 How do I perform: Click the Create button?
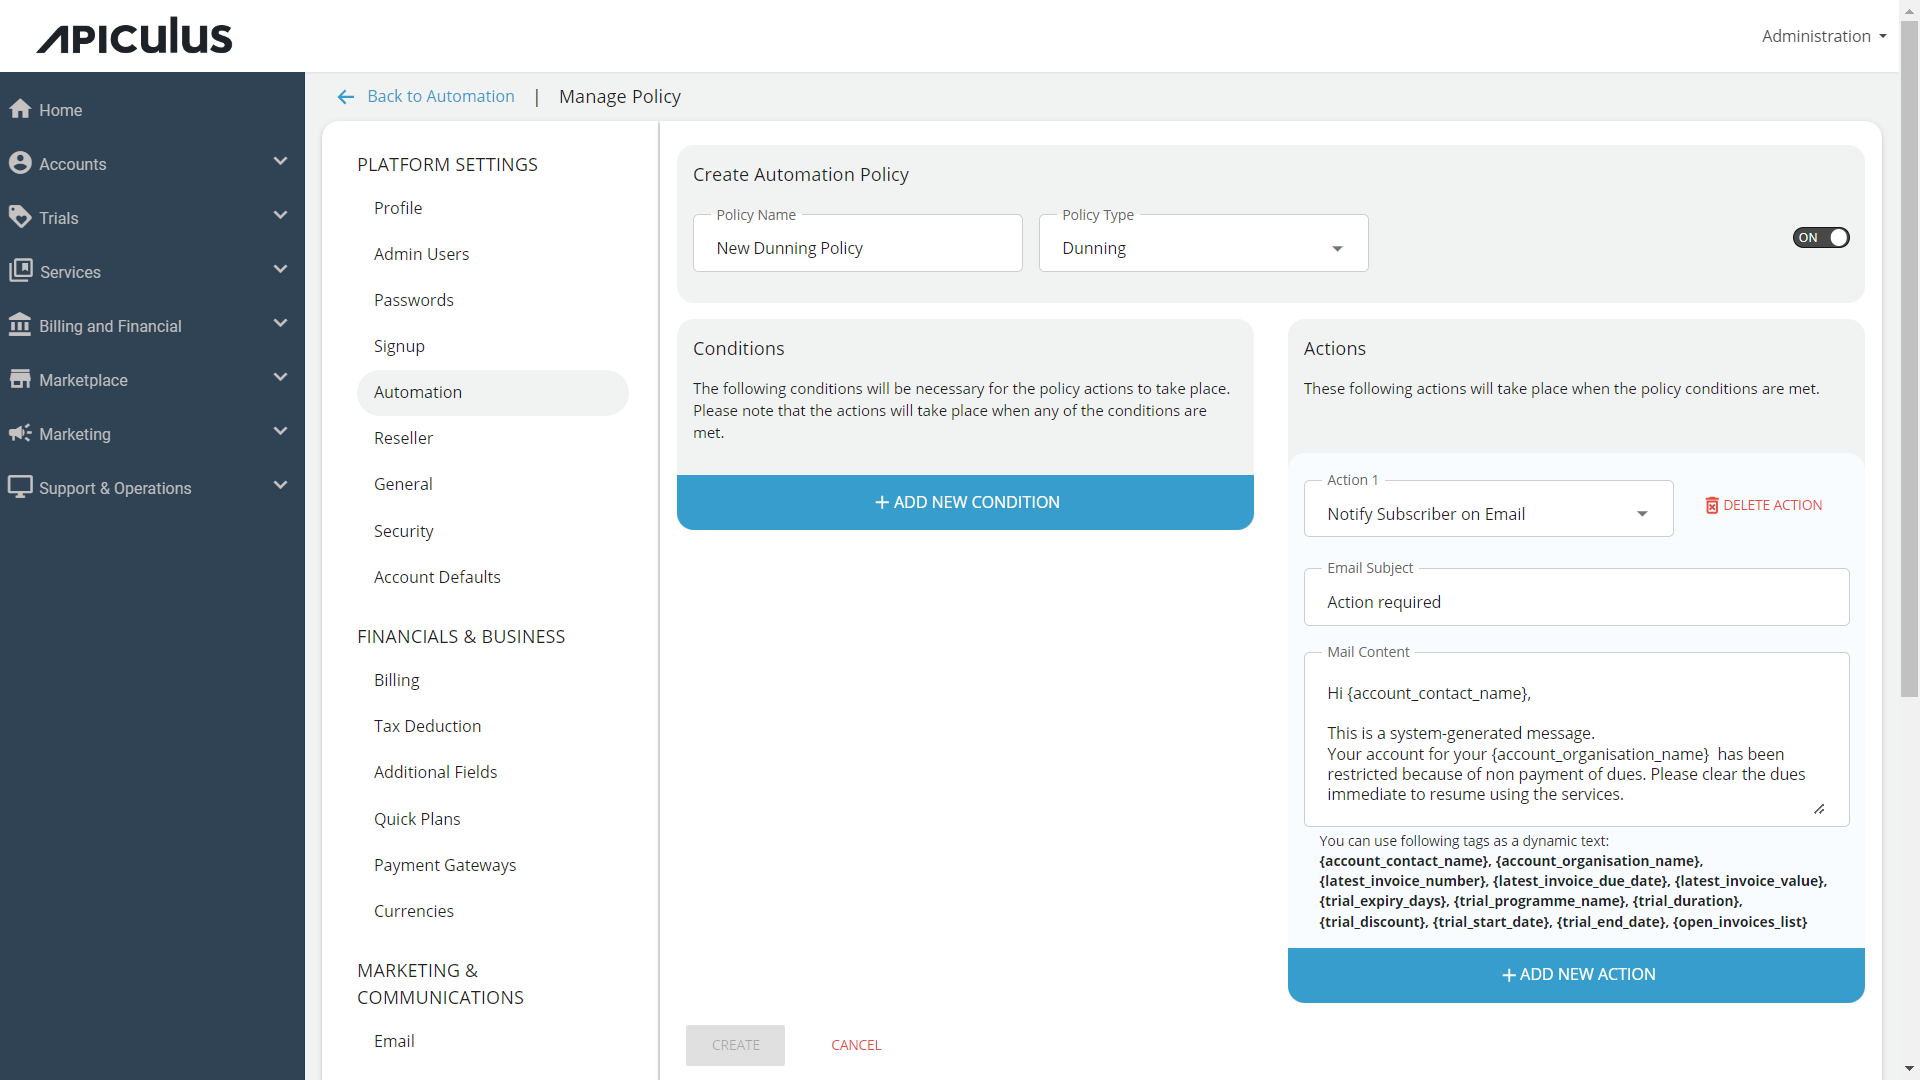pyautogui.click(x=735, y=1044)
